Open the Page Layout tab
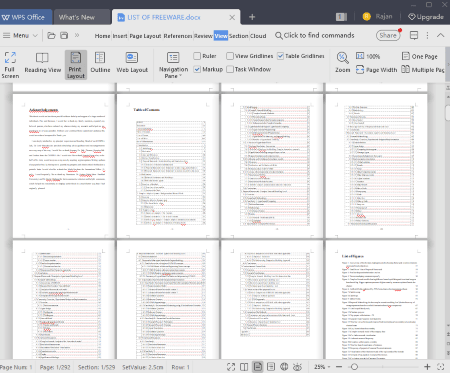Viewport: 450px width, 373px height. (x=145, y=36)
